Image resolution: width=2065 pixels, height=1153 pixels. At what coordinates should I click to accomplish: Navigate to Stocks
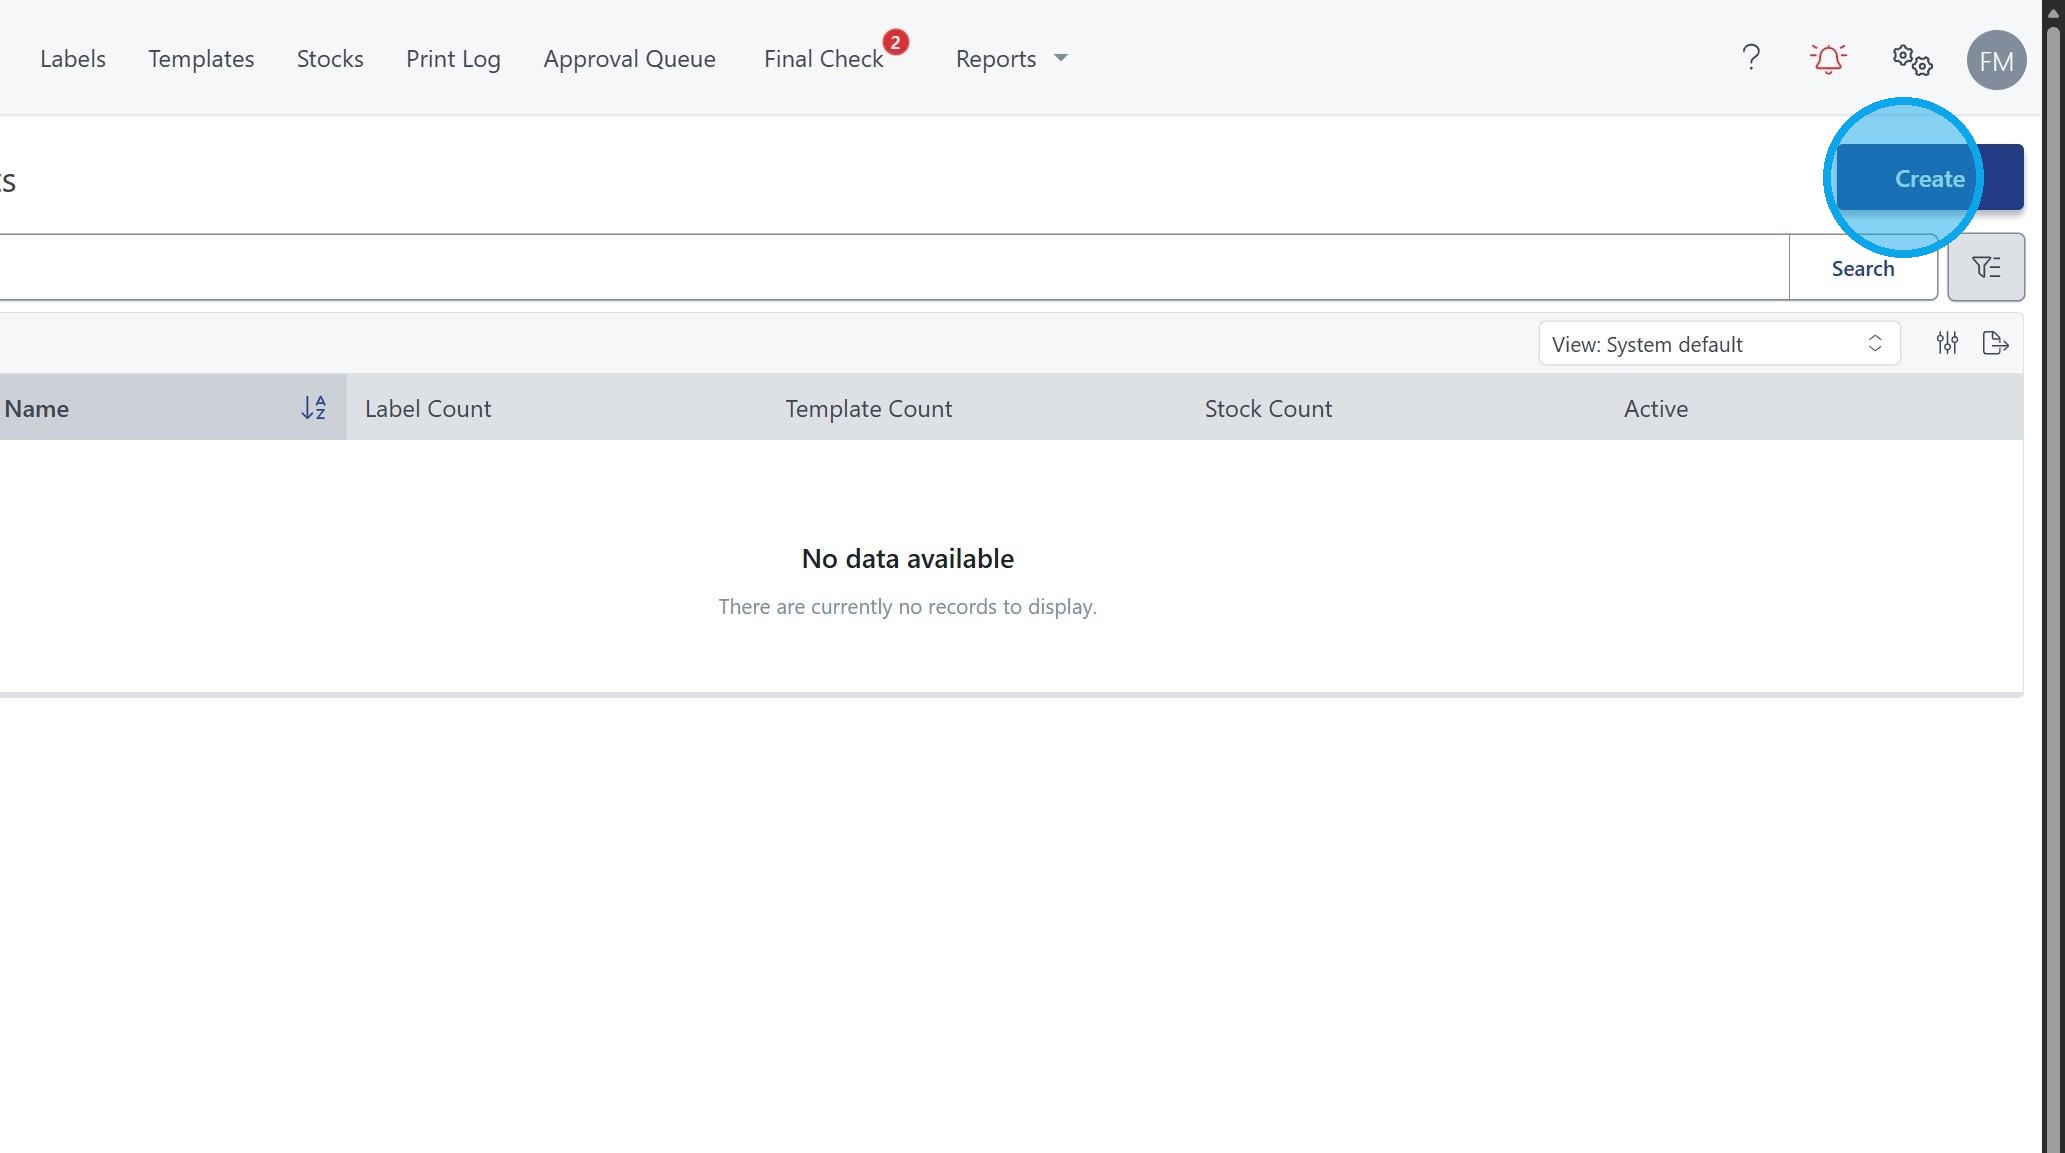click(330, 59)
